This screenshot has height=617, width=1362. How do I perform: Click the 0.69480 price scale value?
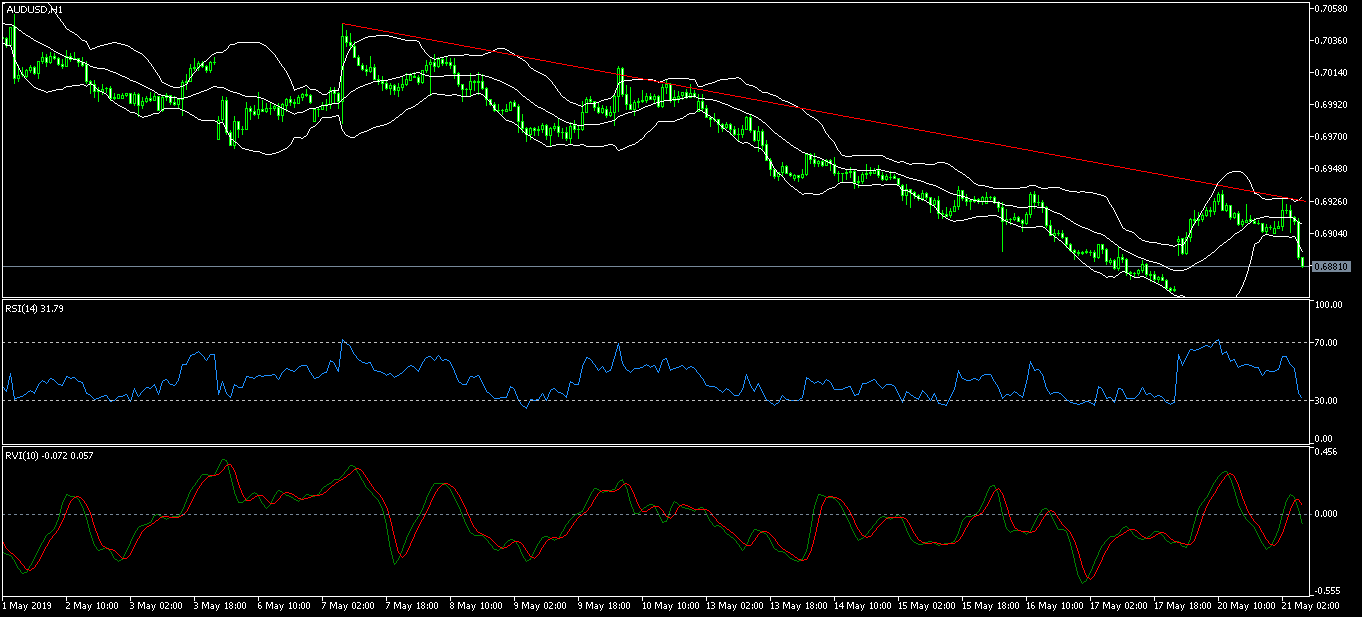pyautogui.click(x=1331, y=169)
